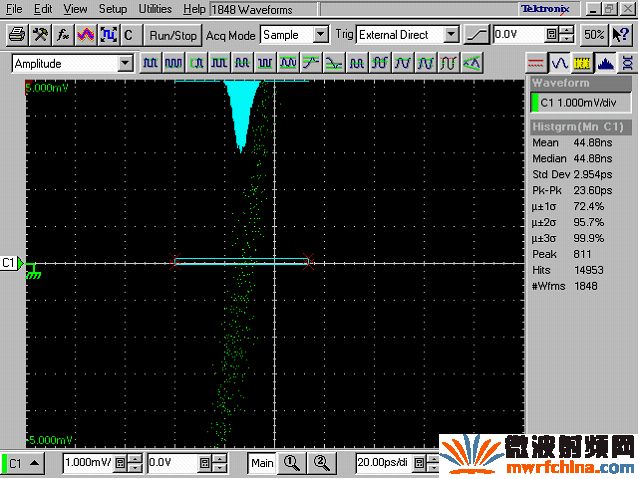
Task: Click the vertical scale 1.000mV field
Action: click(x=88, y=463)
